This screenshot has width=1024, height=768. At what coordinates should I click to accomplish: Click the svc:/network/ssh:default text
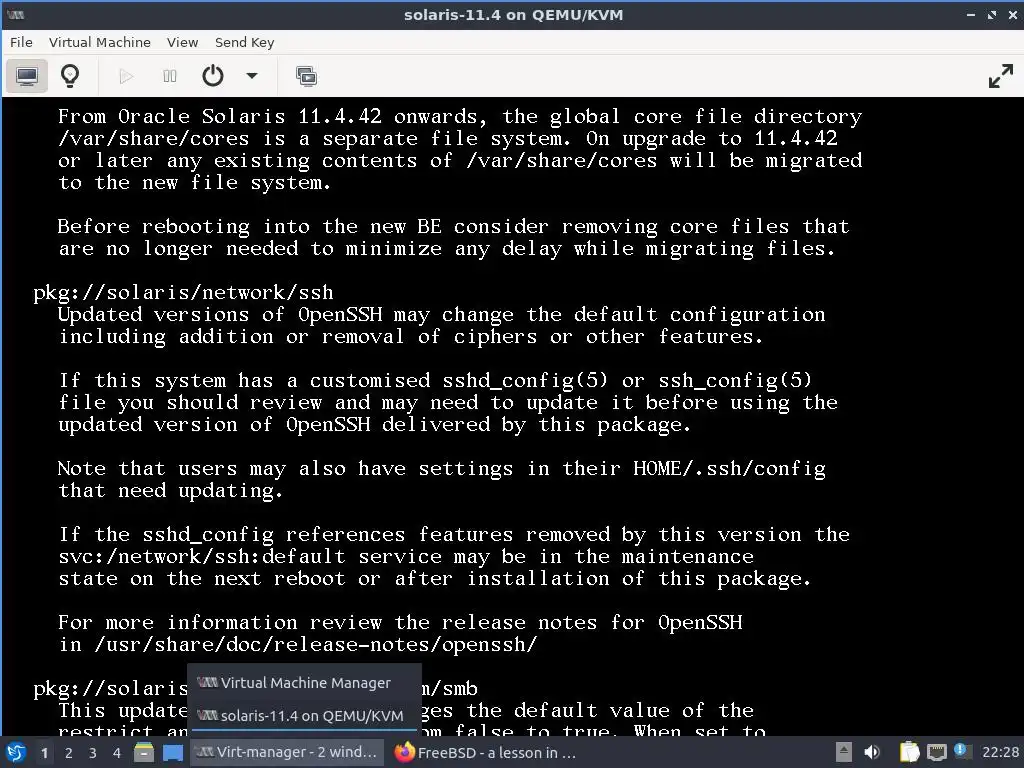coord(202,556)
